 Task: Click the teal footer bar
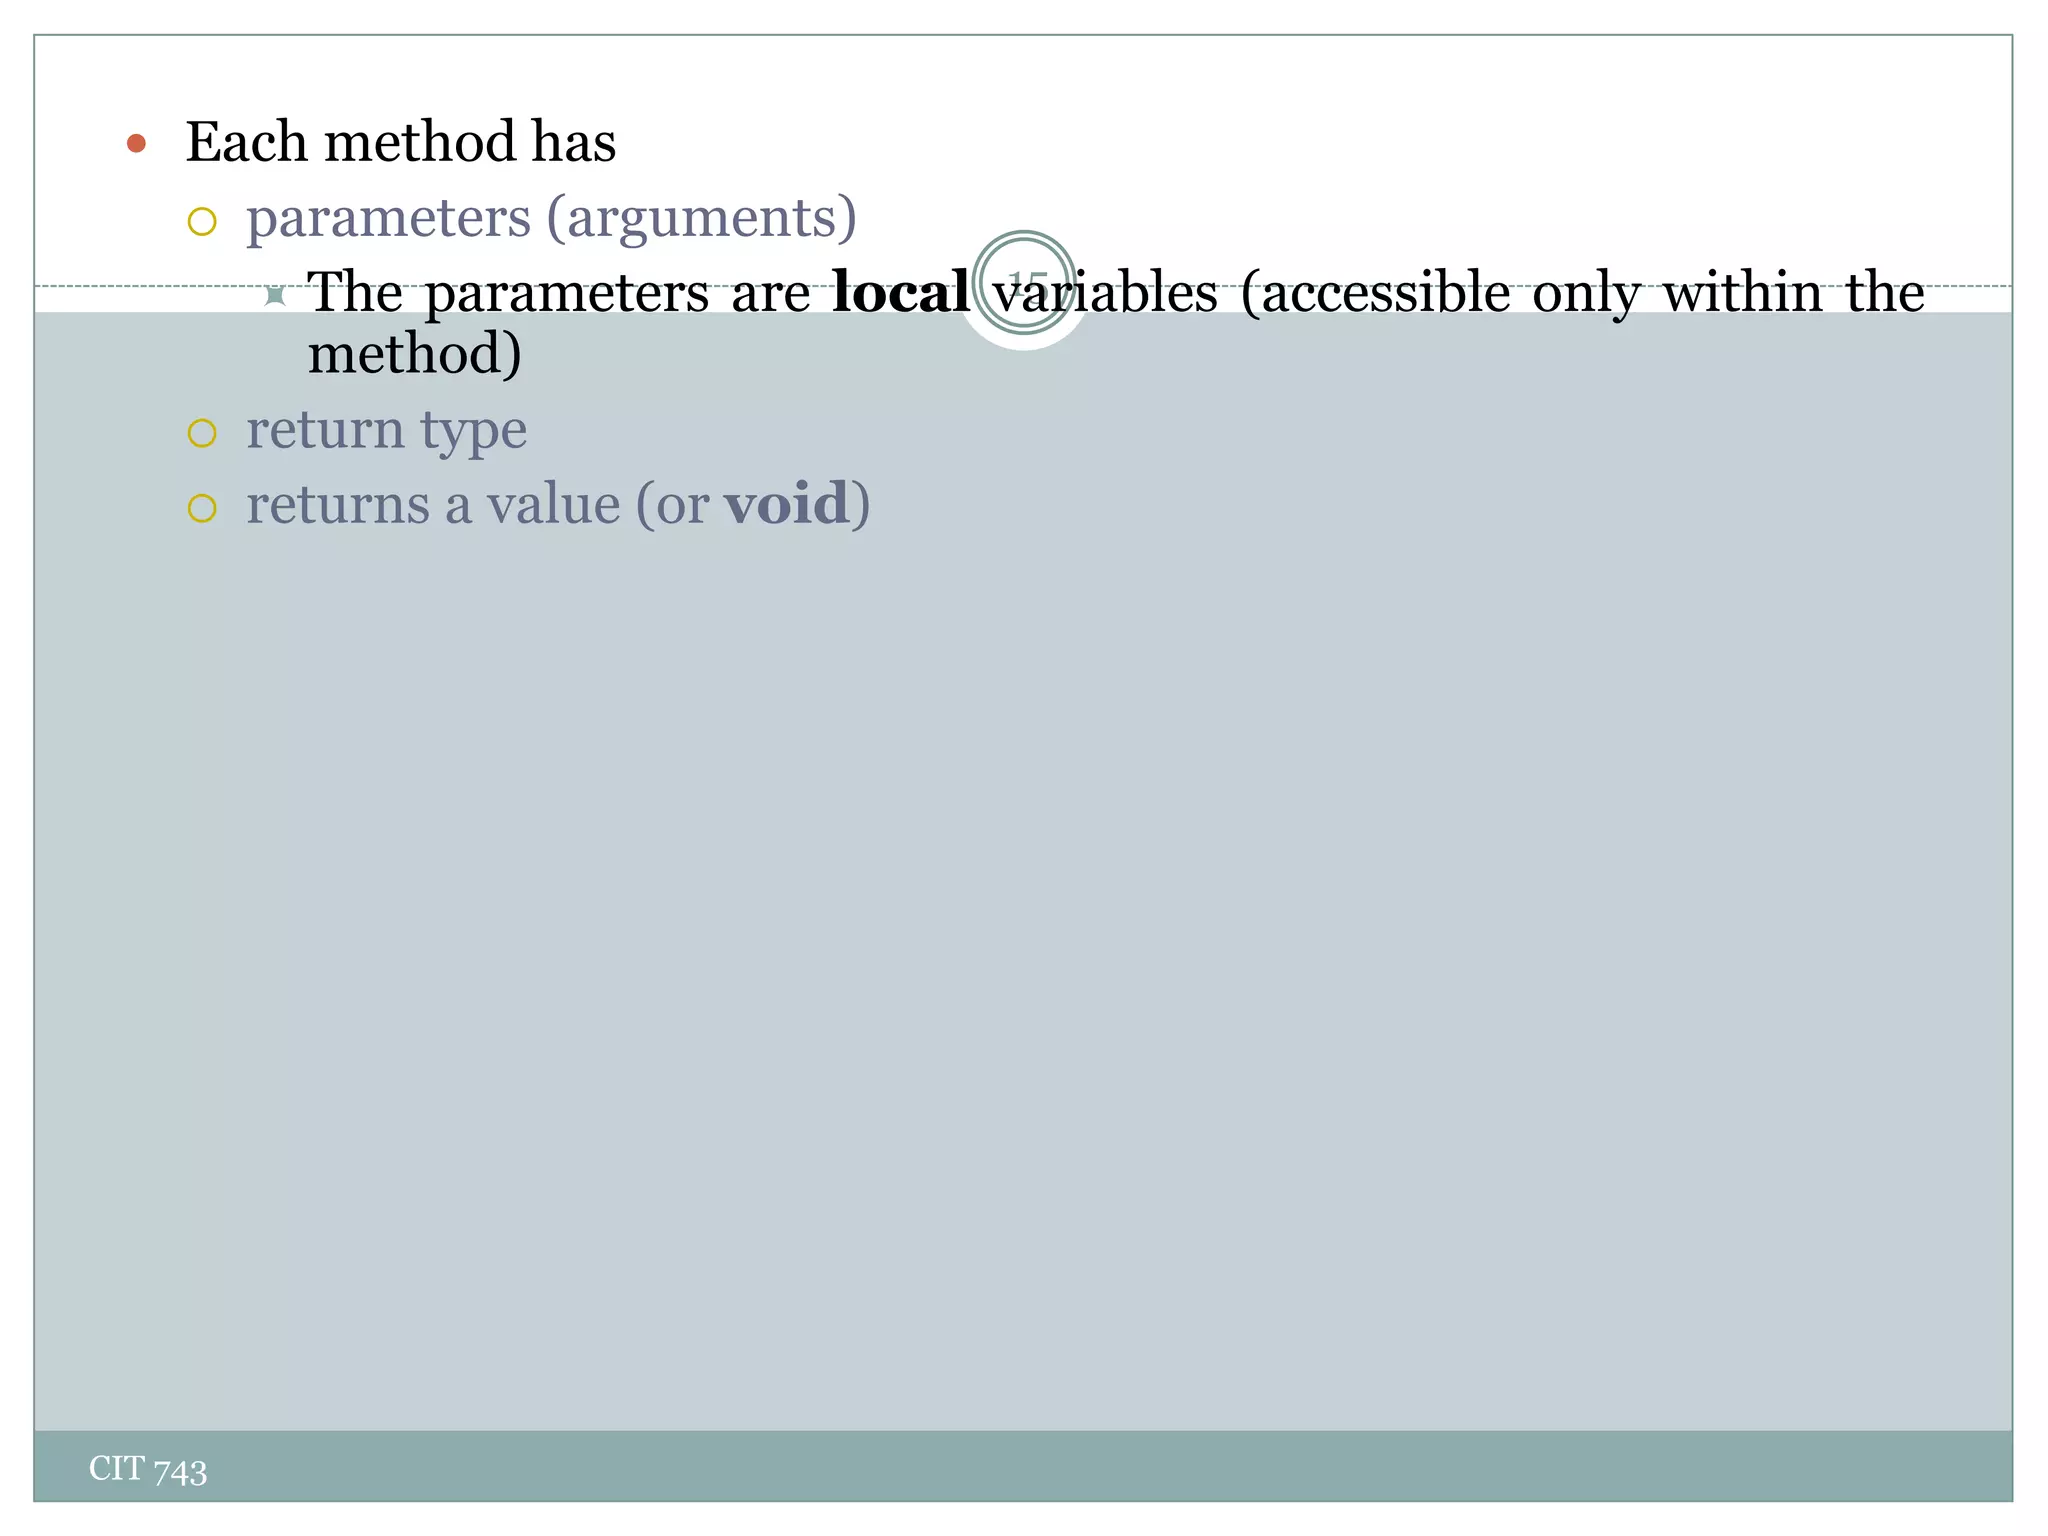tap(1023, 1465)
